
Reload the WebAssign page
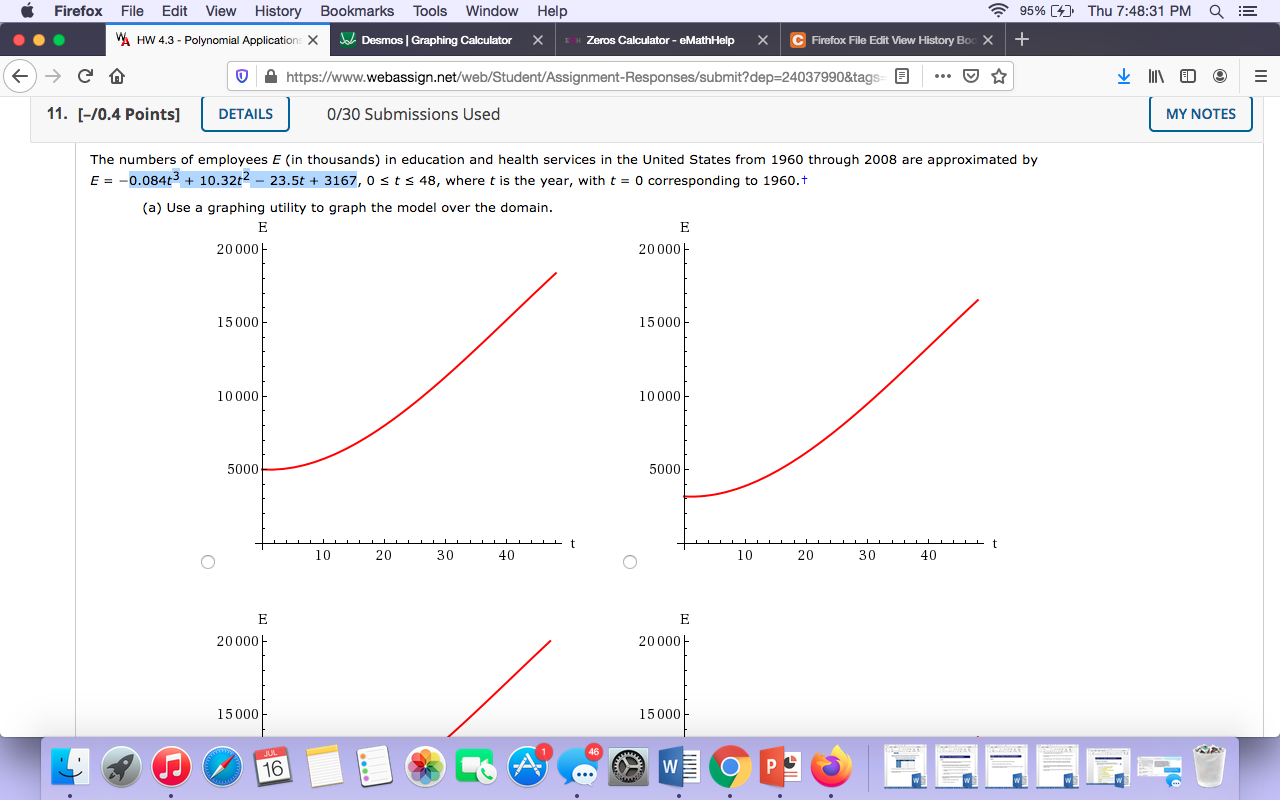(85, 76)
